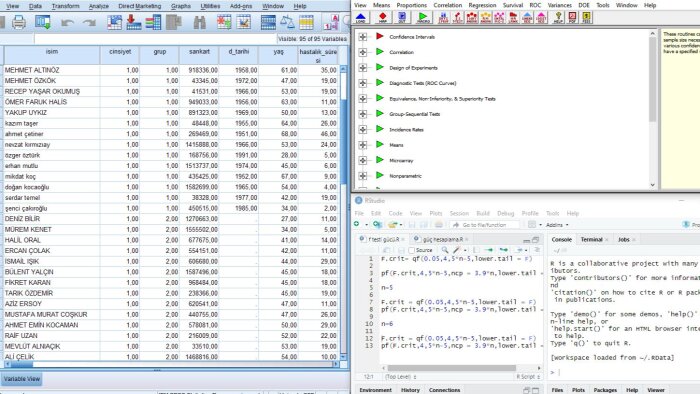Click the red MAP icon in the PASS toolbar
Screen dimensions: 700x394
tap(383, 17)
